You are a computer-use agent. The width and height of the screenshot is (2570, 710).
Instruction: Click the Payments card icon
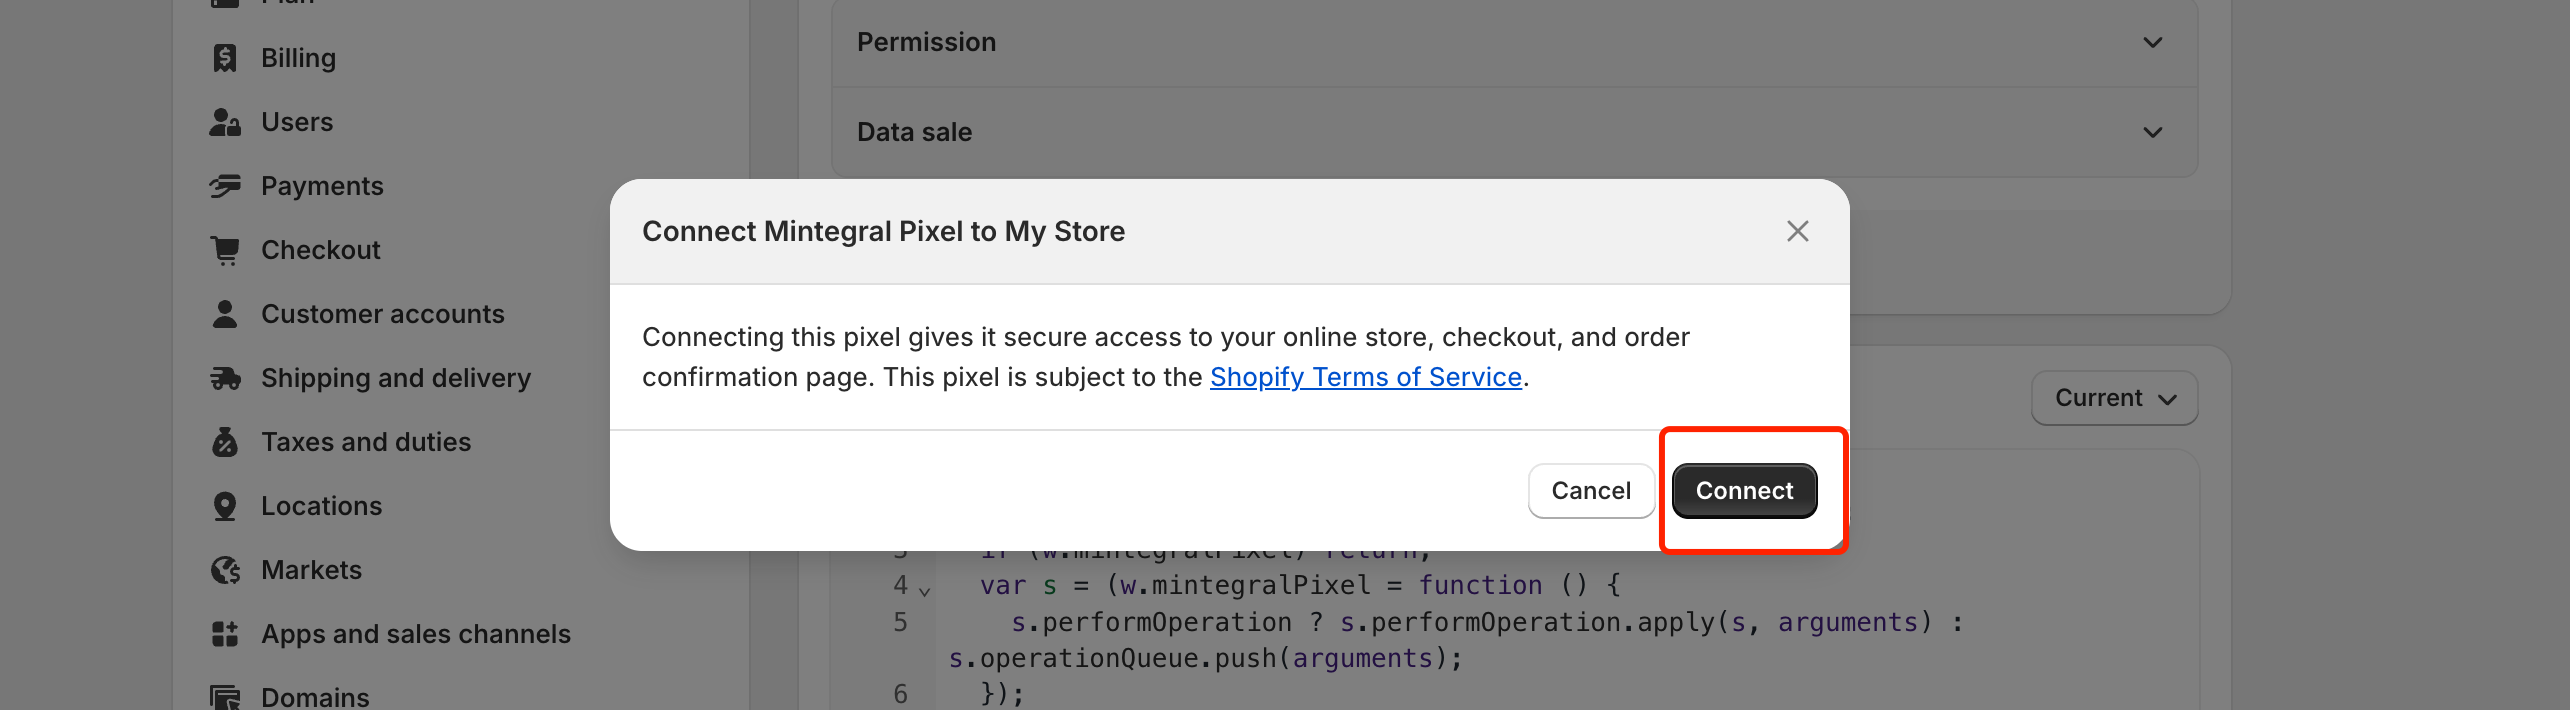click(225, 186)
